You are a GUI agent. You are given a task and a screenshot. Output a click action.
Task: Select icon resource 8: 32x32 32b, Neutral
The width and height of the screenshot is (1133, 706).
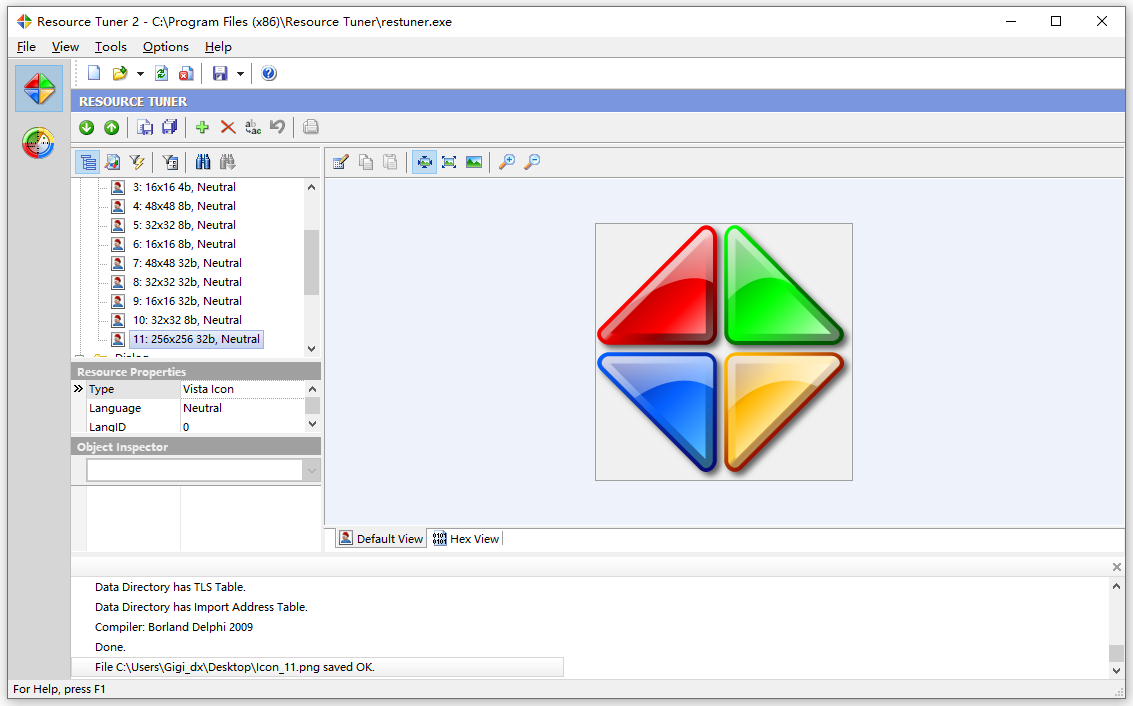(x=186, y=282)
